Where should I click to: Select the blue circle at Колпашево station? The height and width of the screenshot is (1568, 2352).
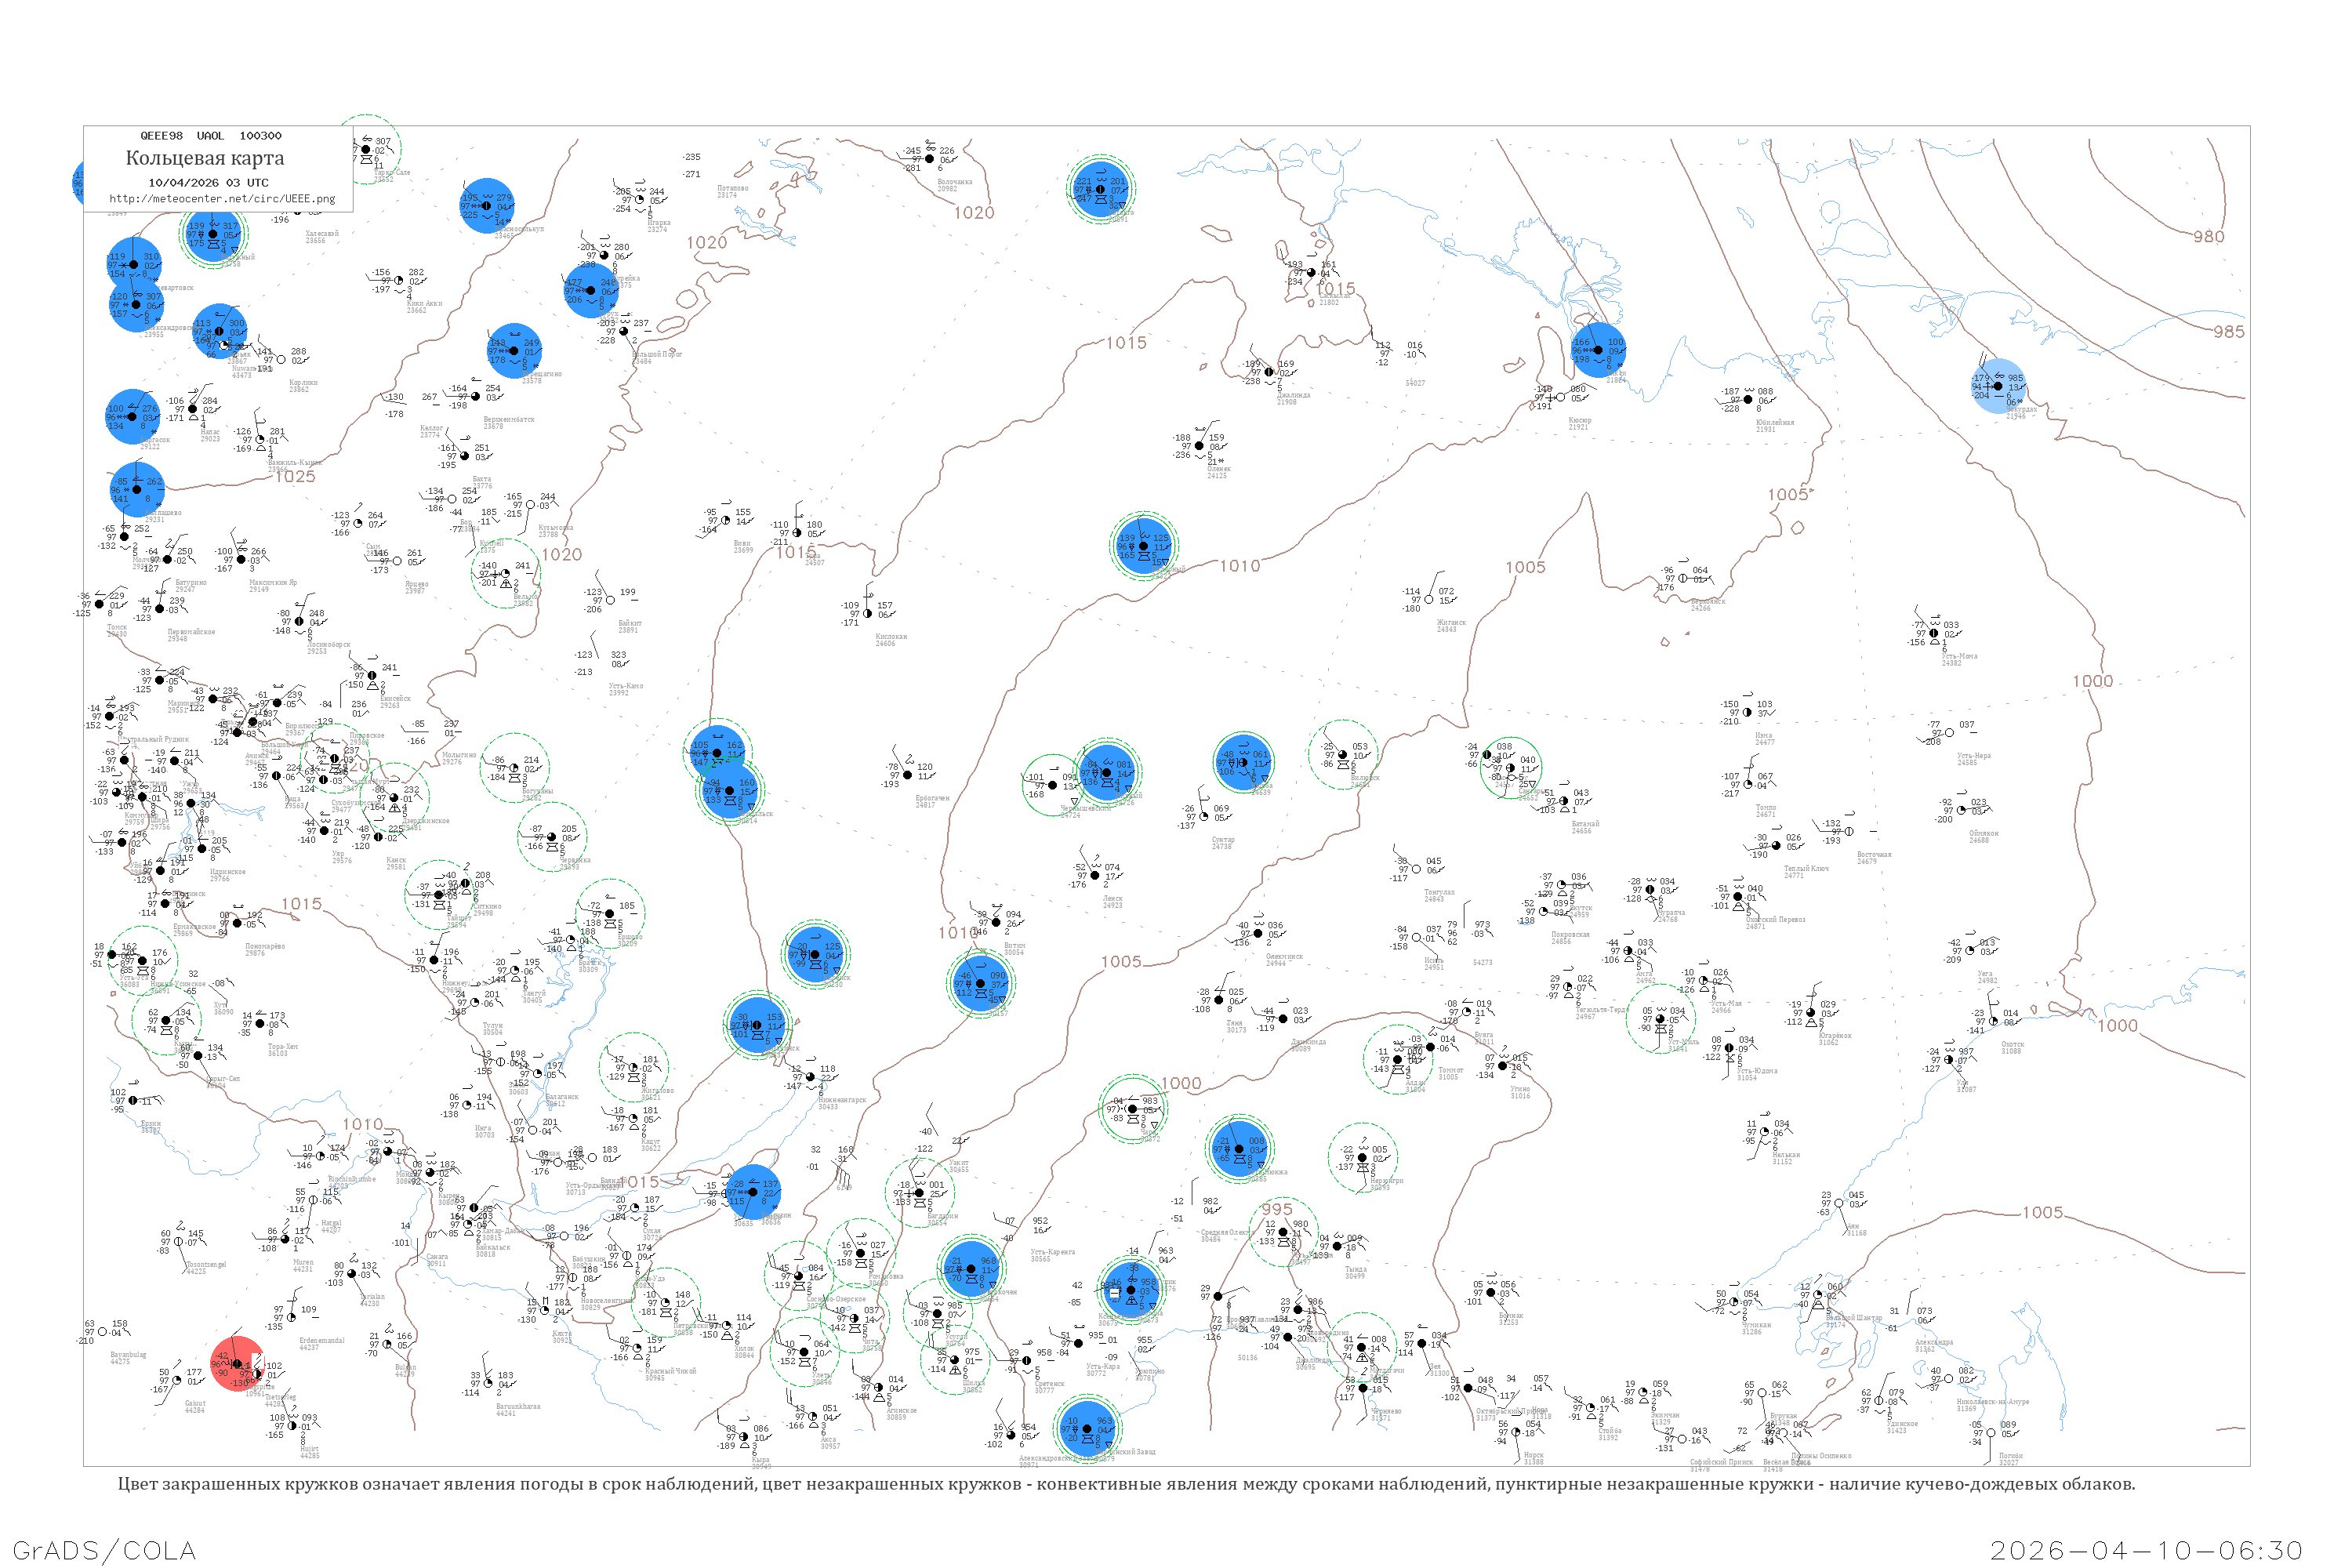(x=137, y=489)
